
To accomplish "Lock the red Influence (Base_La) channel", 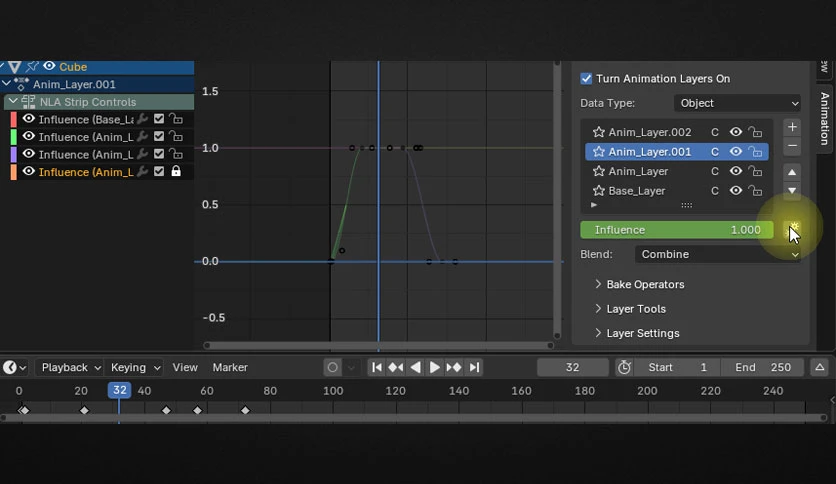I will (176, 119).
